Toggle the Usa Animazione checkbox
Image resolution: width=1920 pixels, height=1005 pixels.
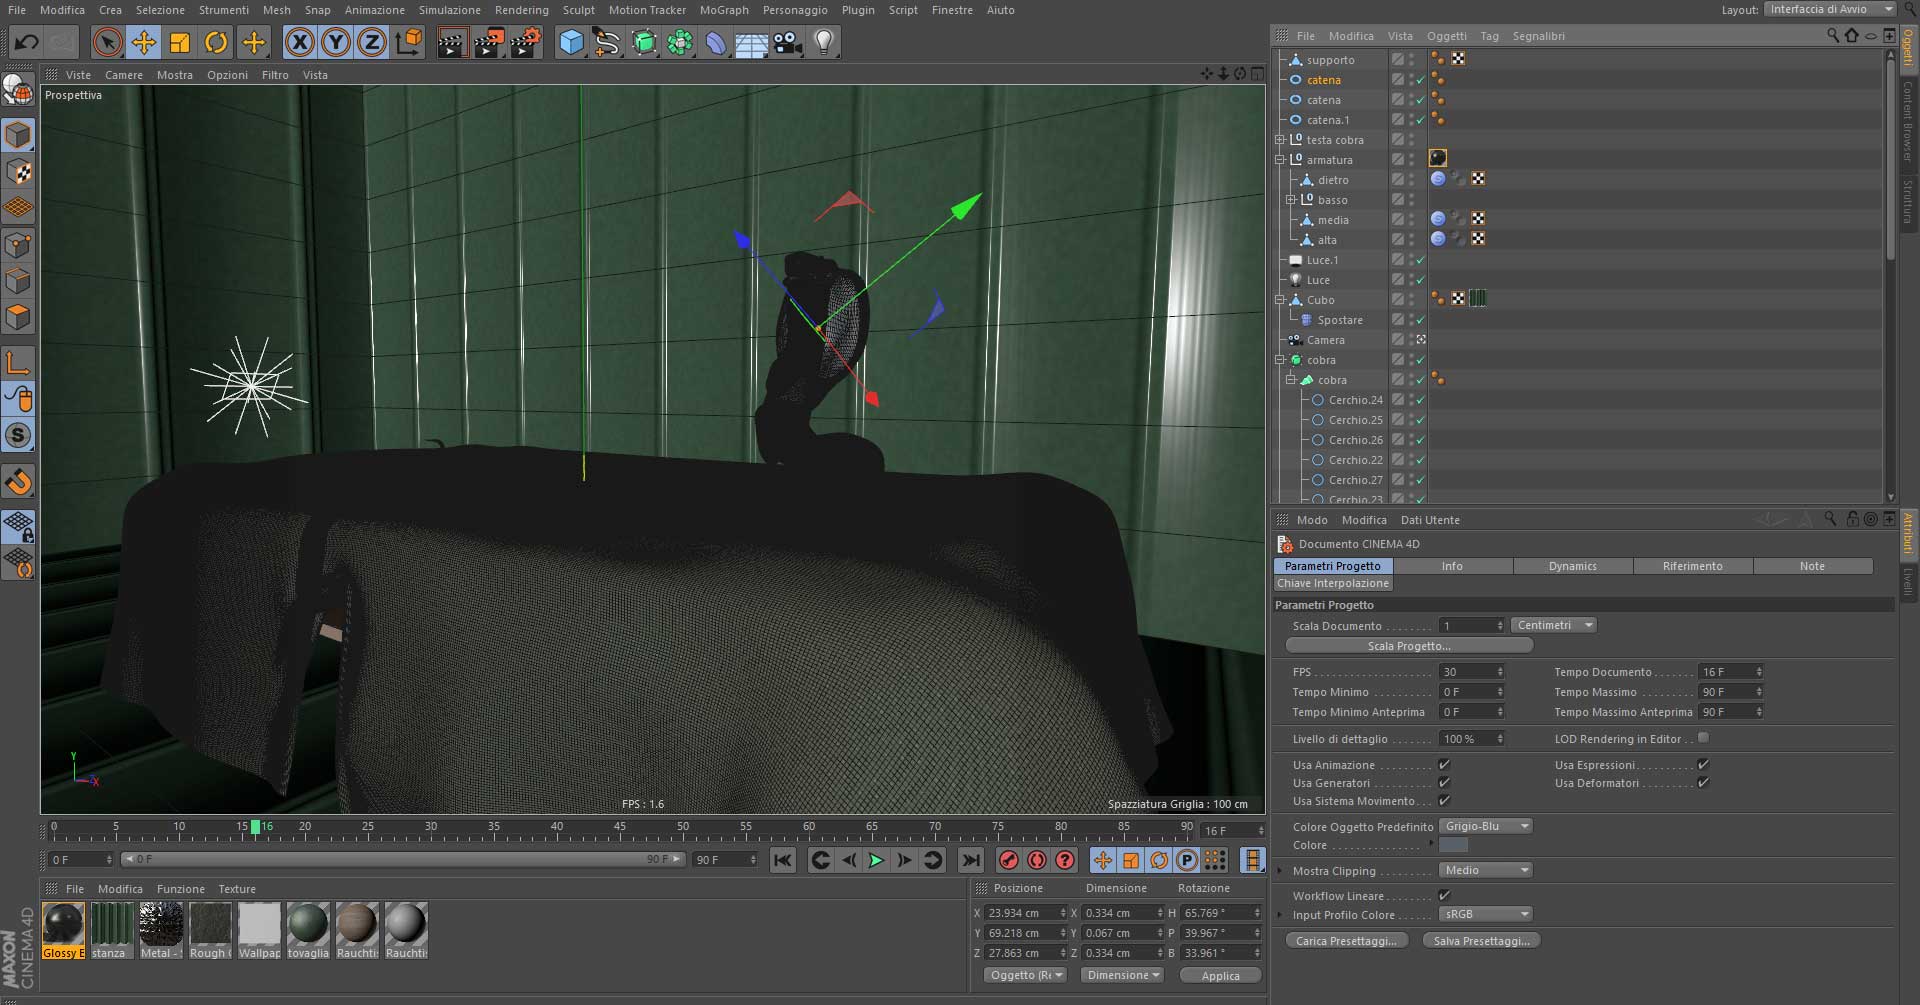tap(1444, 765)
